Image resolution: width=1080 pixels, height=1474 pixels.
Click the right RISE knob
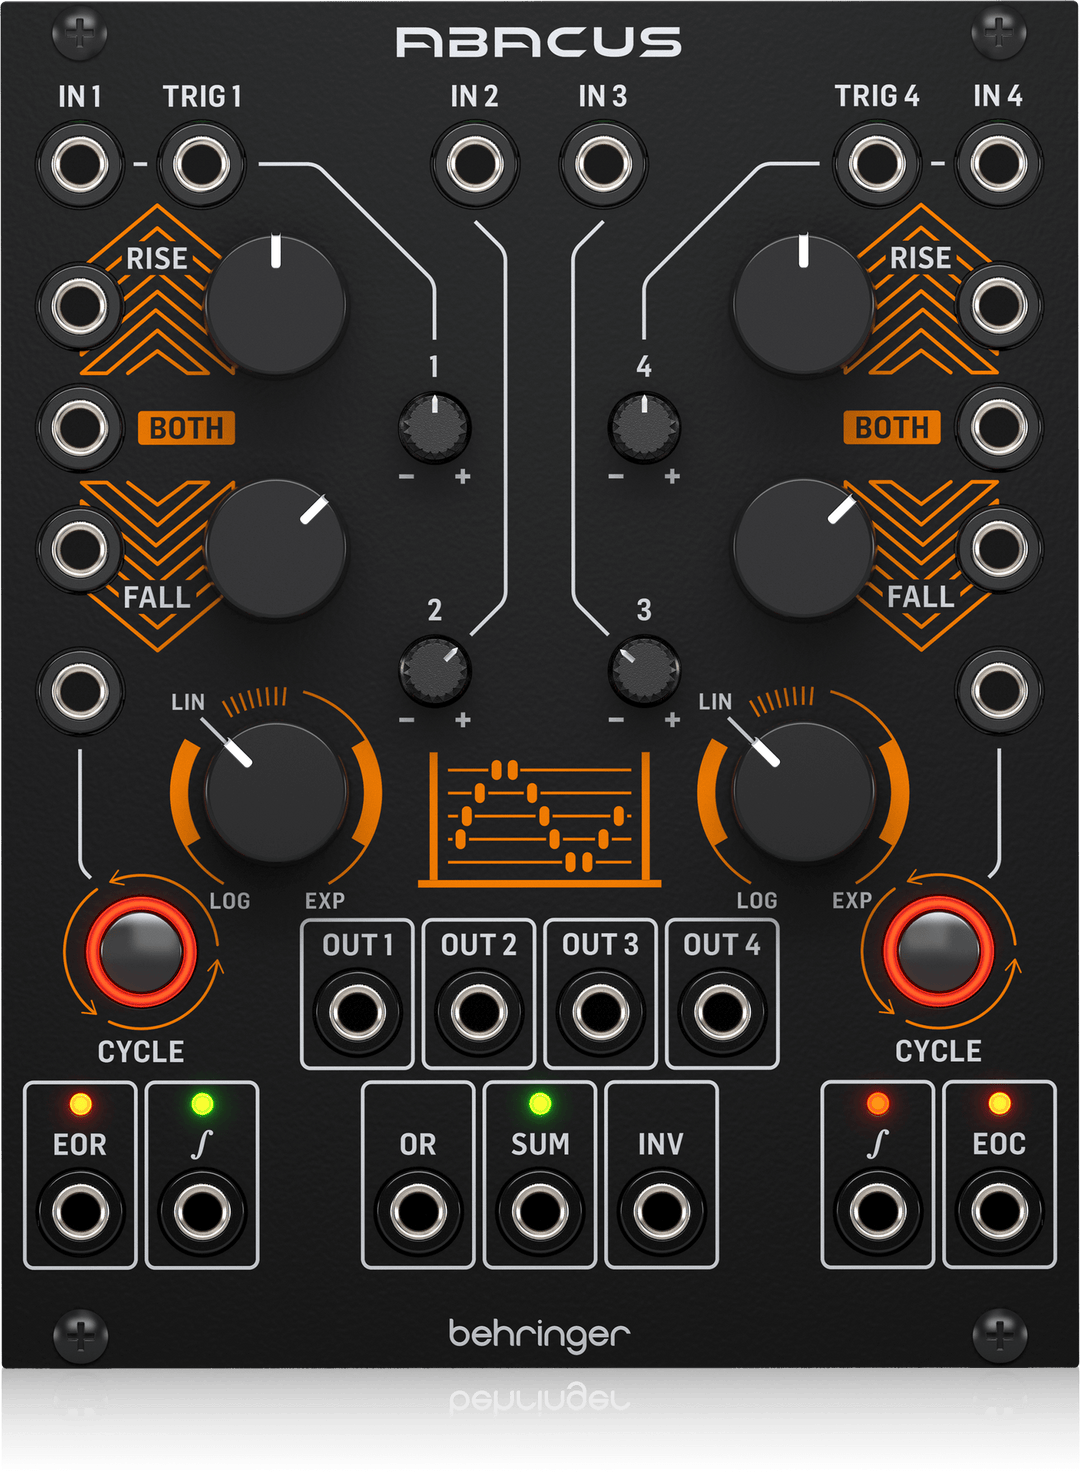[x=803, y=306]
